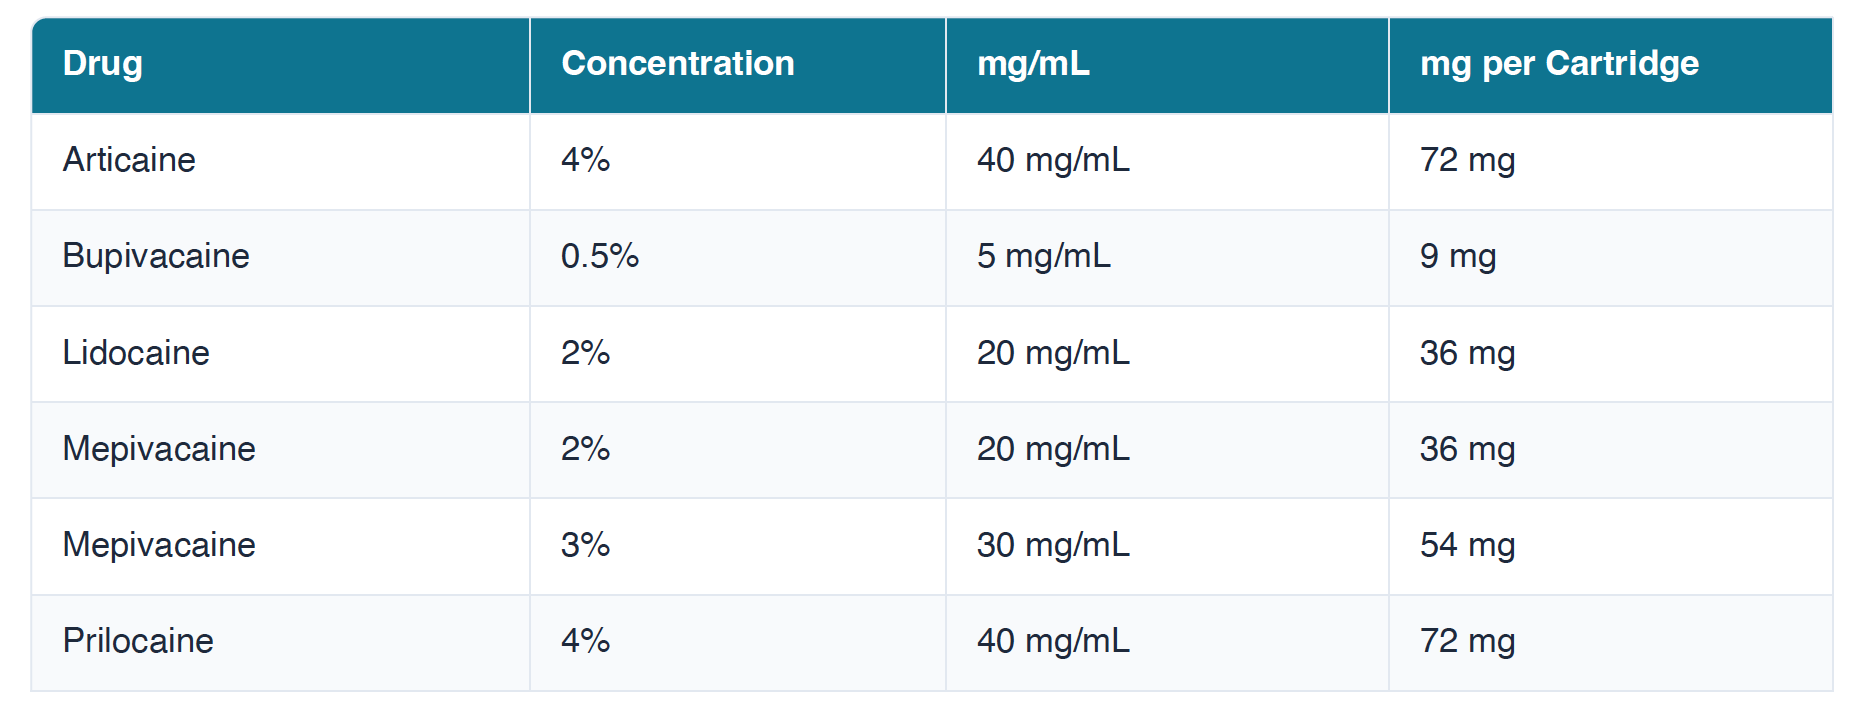
Task: Click the Drug column header
Action: coord(103,64)
